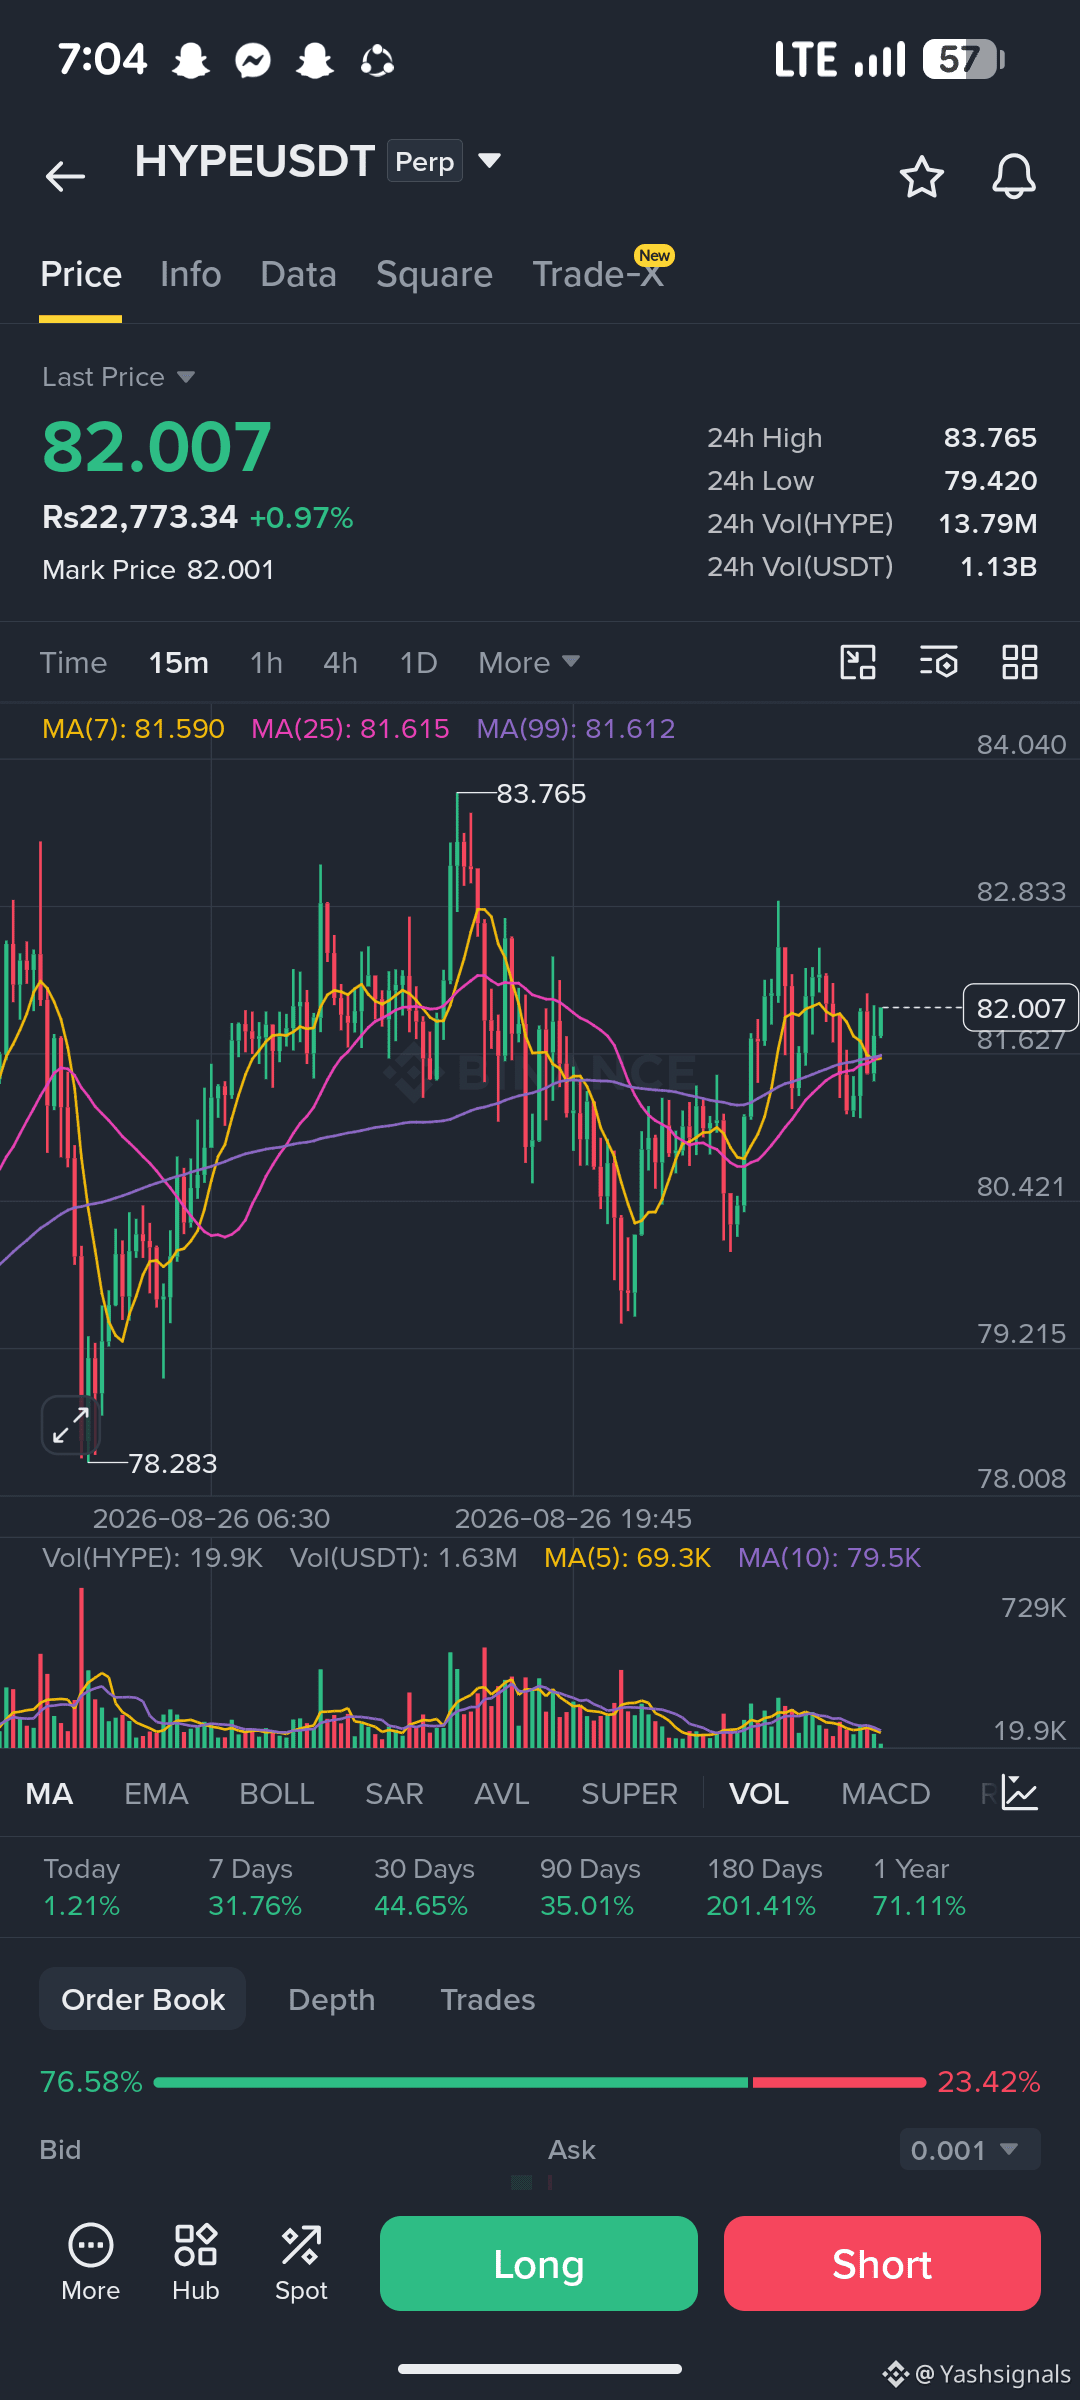Open the HYPEUSDT pair selector dropdown

click(x=490, y=160)
